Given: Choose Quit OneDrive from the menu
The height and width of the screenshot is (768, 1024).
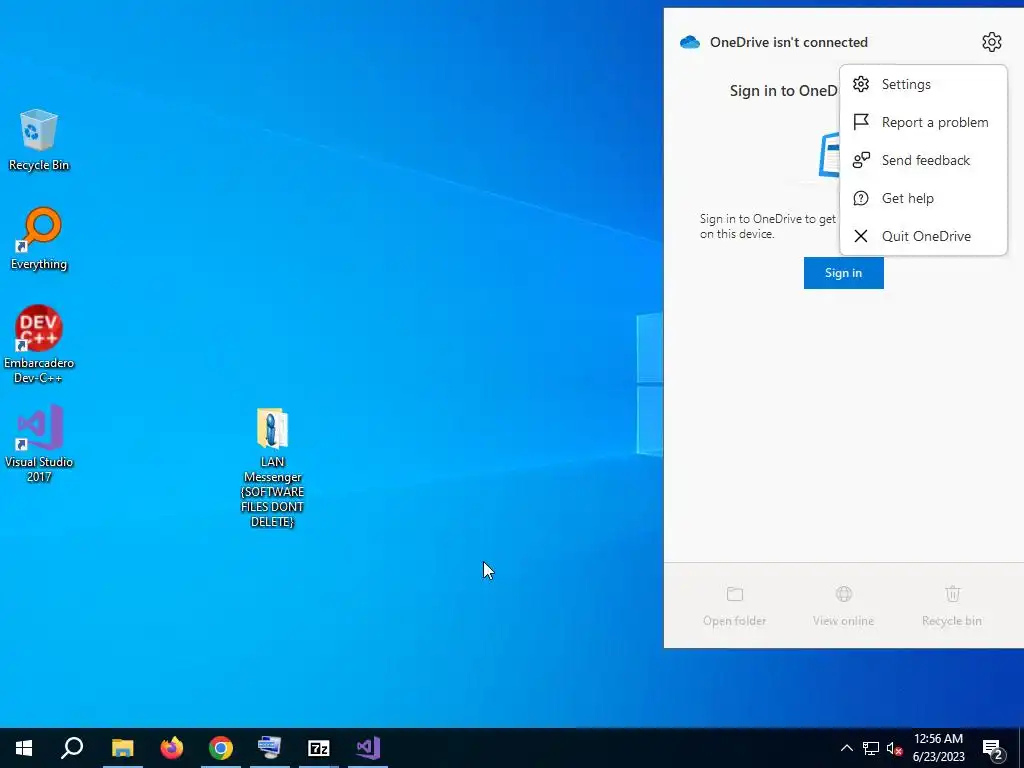Looking at the screenshot, I should pyautogui.click(x=923, y=236).
